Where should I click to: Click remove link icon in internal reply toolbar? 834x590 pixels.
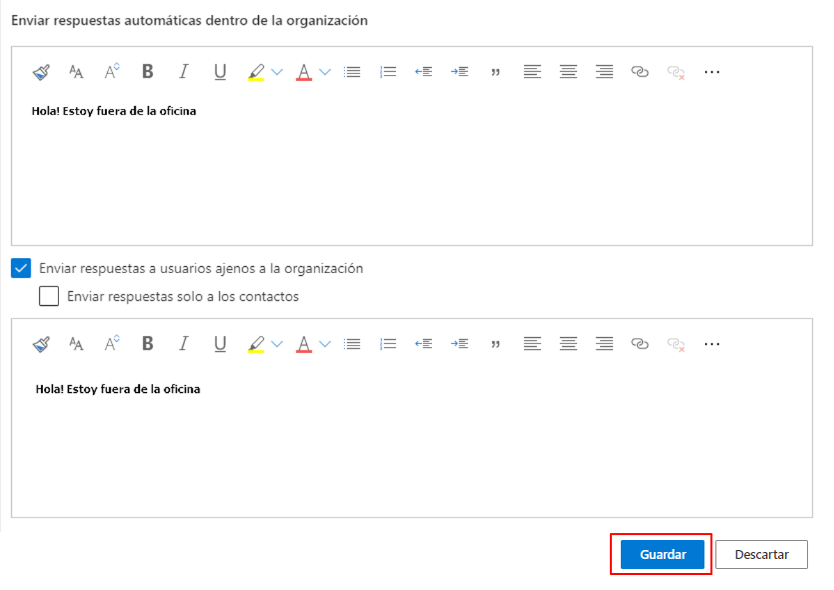[x=676, y=72]
